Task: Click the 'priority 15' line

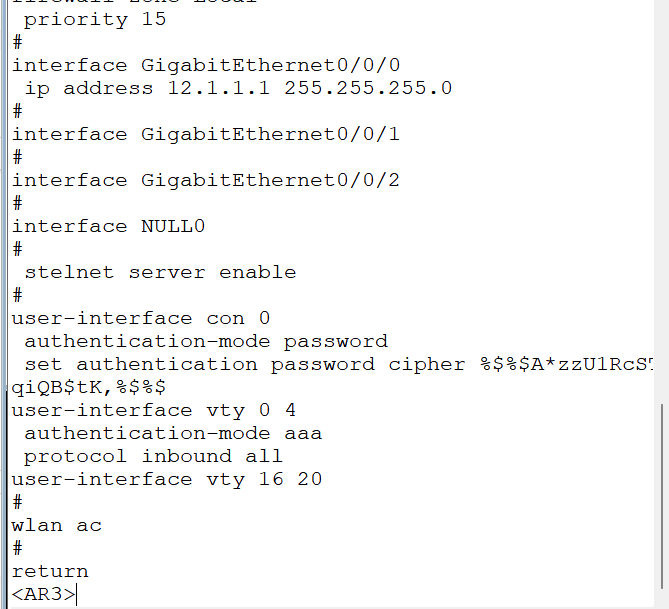Action: pos(95,19)
